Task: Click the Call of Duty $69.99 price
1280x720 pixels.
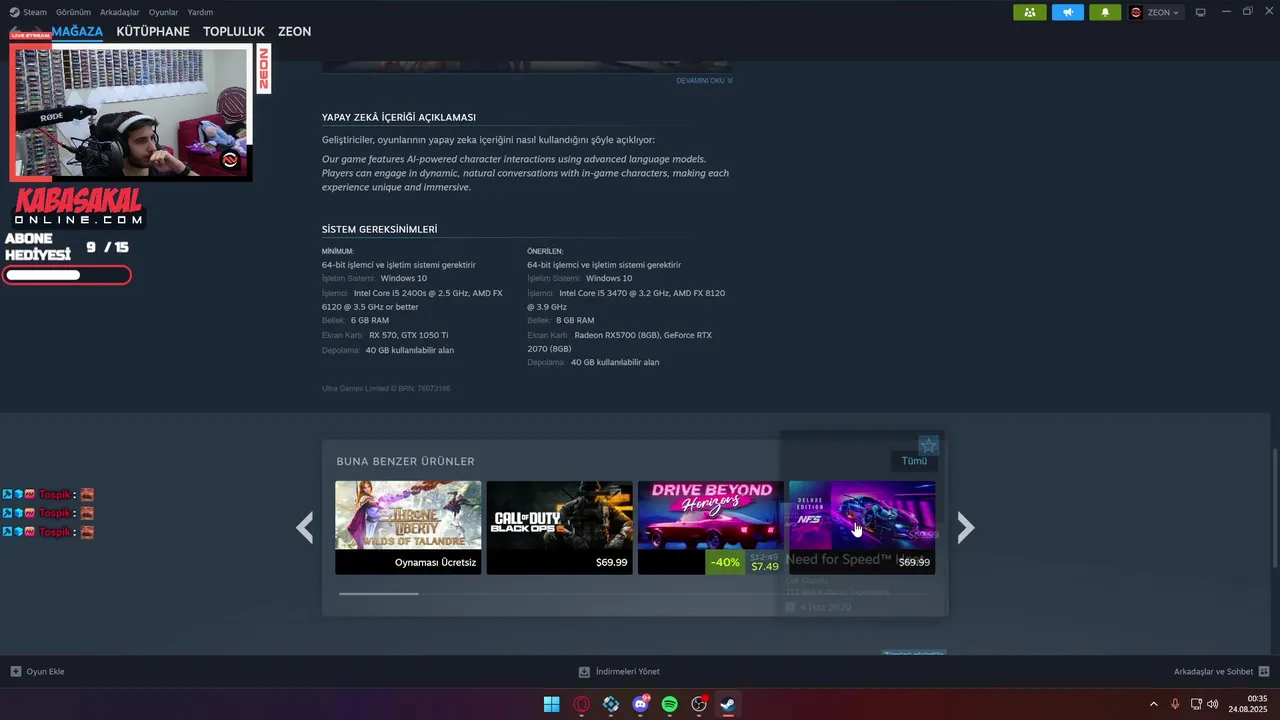Action: (611, 563)
